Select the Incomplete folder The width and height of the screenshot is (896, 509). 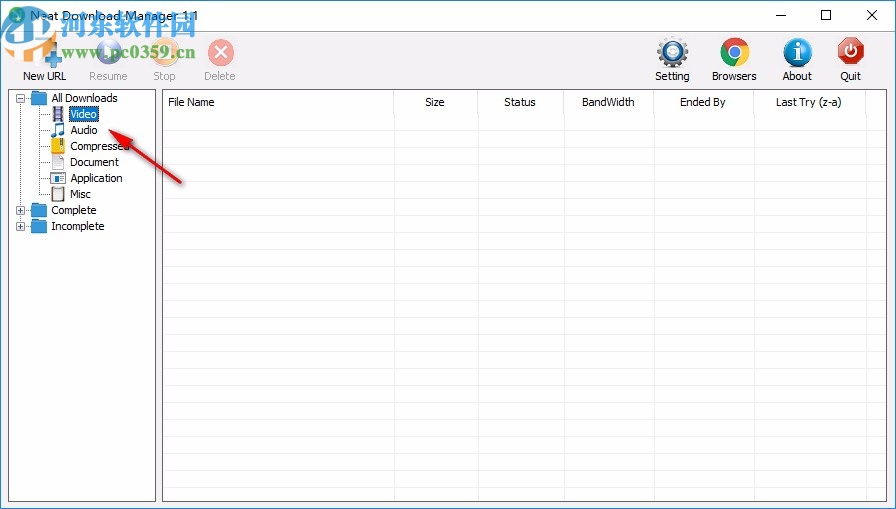pyautogui.click(x=78, y=226)
